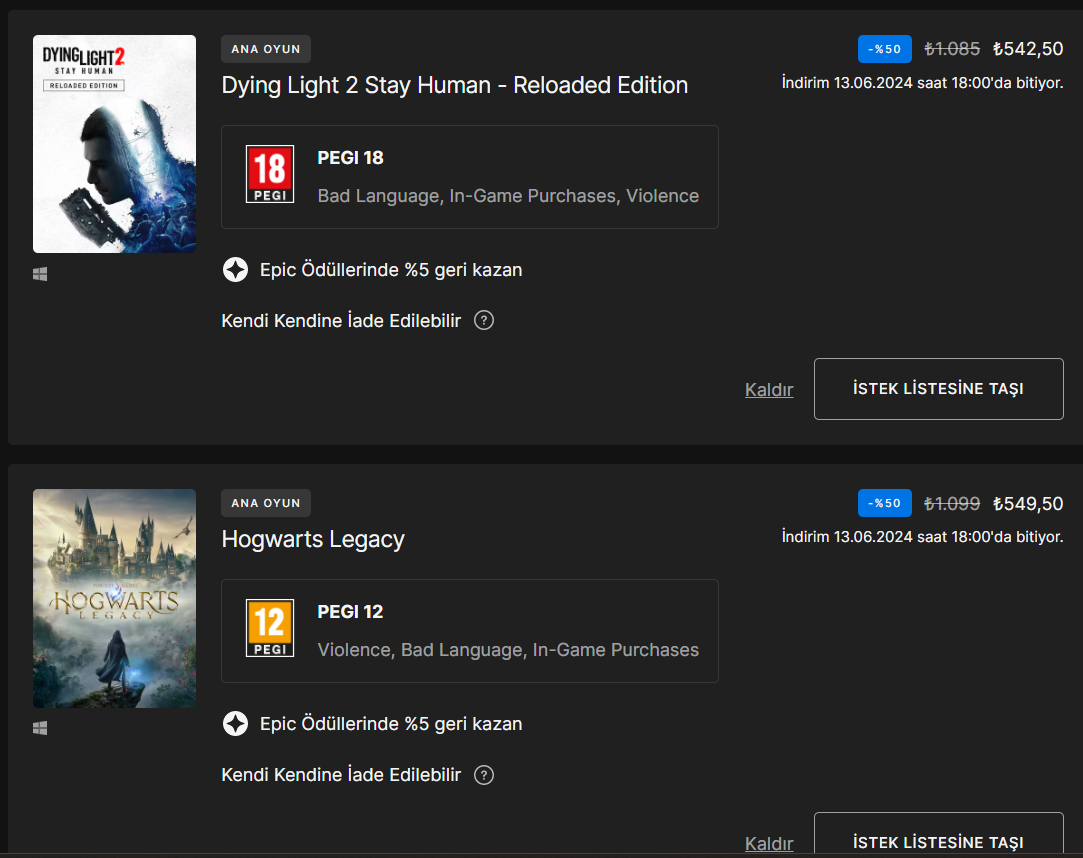Click the PEGI 12 rating badge

click(270, 628)
